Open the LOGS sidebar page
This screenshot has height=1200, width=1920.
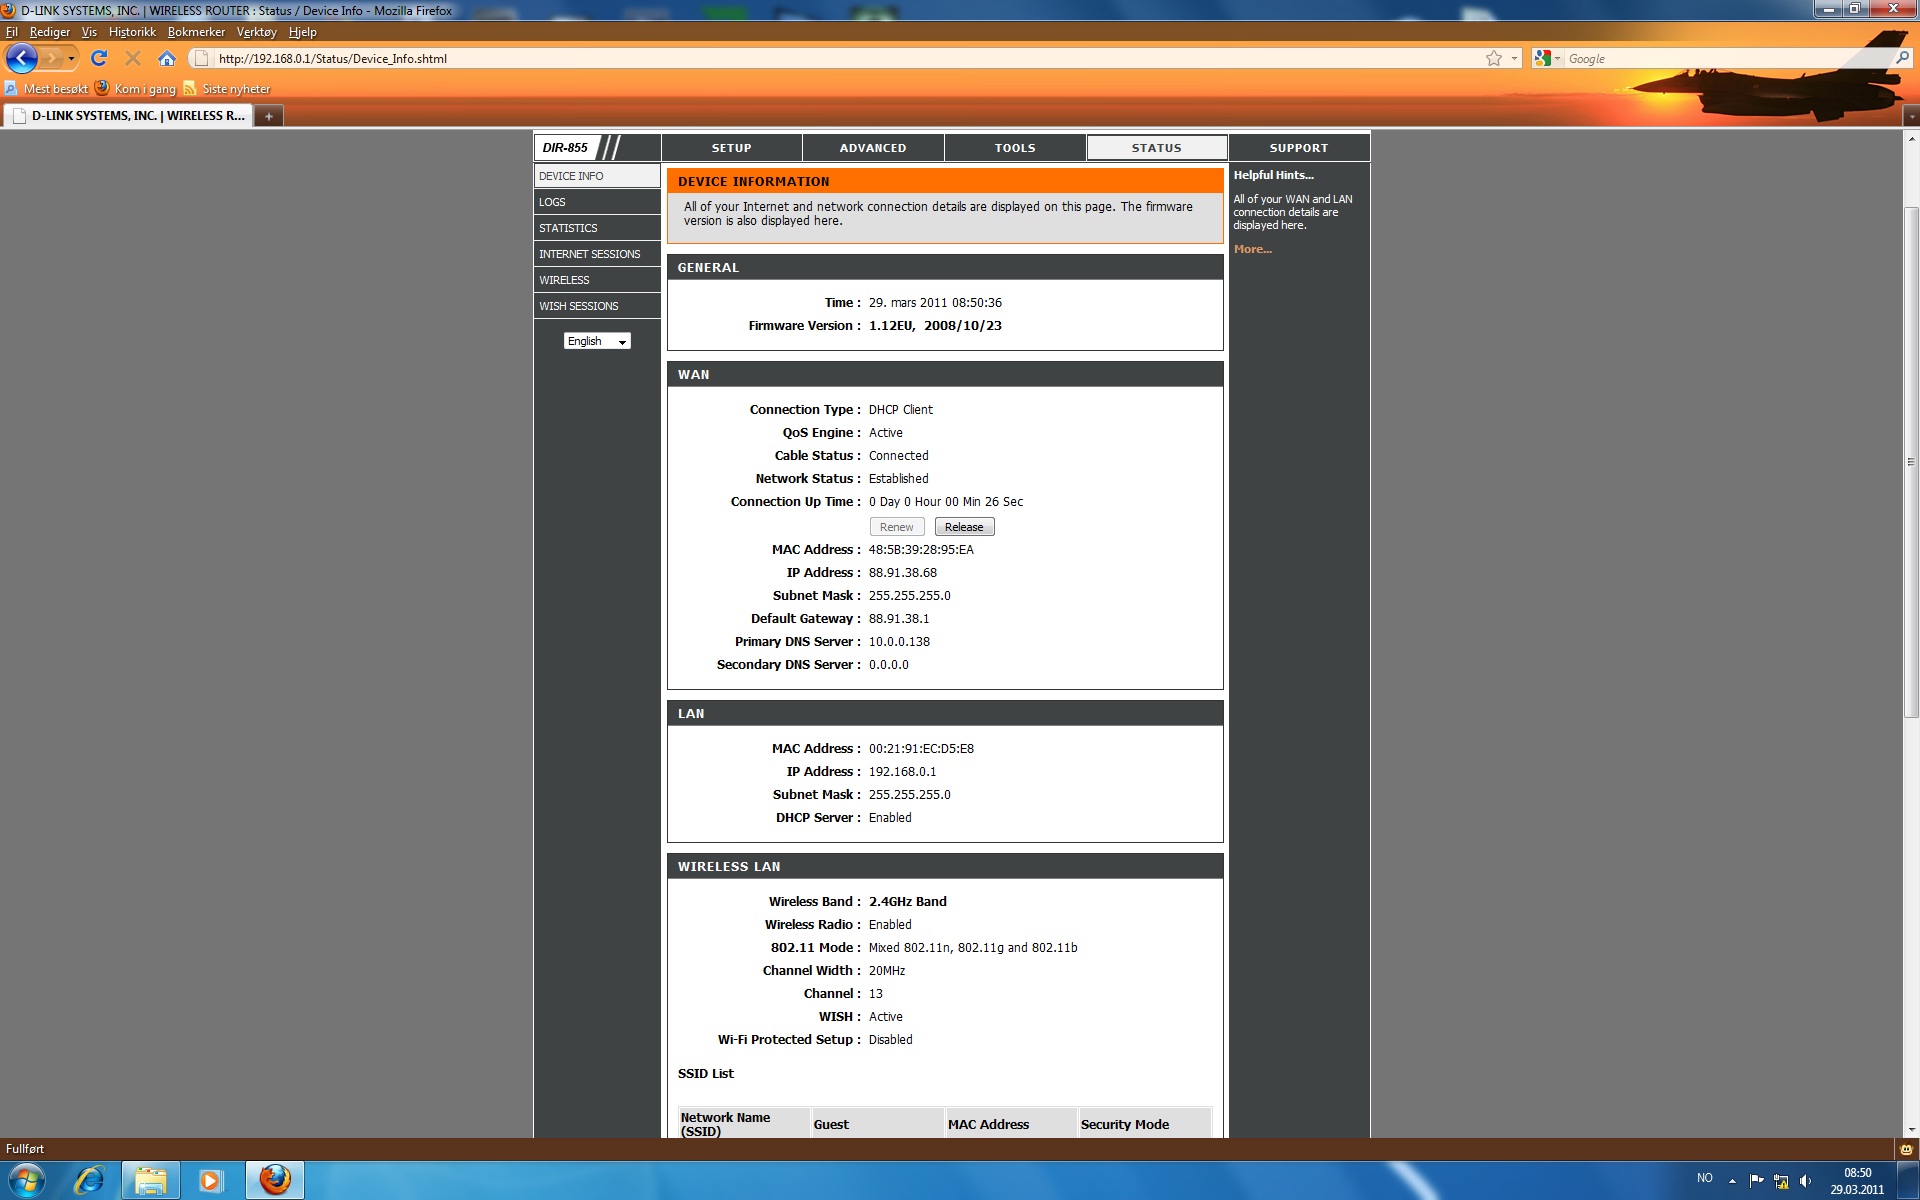pyautogui.click(x=597, y=202)
